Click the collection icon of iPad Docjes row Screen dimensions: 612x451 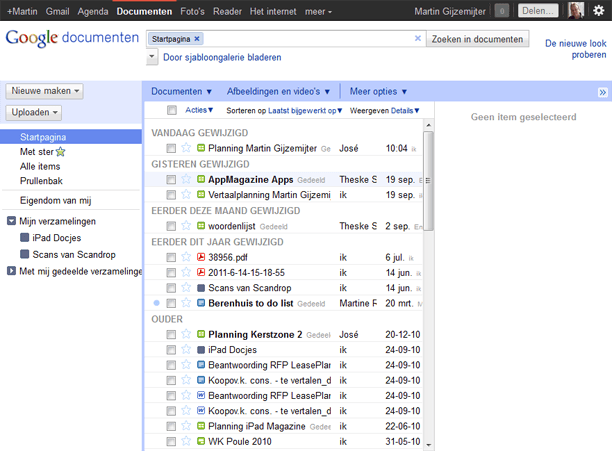[201, 350]
